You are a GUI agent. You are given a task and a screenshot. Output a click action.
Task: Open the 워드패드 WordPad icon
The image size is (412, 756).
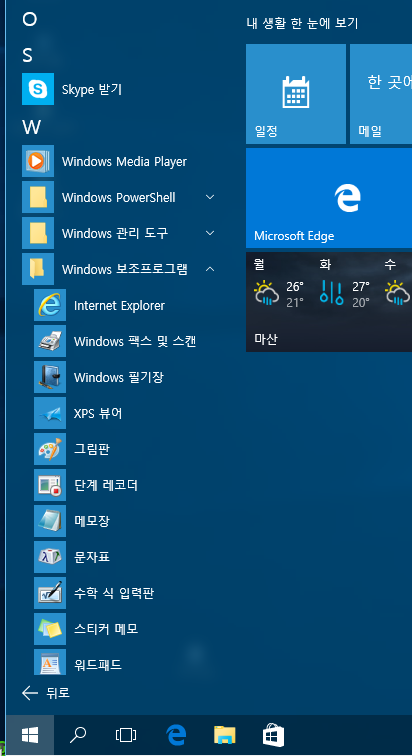coord(50,662)
